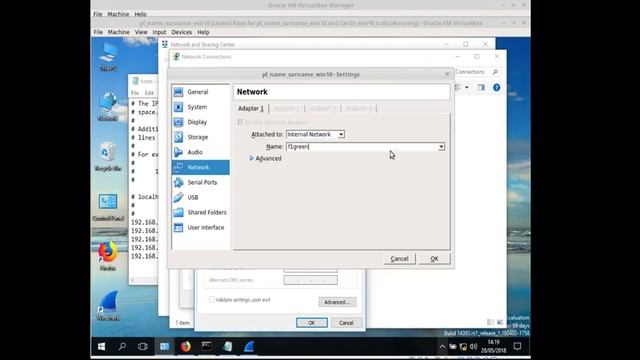Cancel the Settings dialog
640x360 pixels.
coord(399,259)
